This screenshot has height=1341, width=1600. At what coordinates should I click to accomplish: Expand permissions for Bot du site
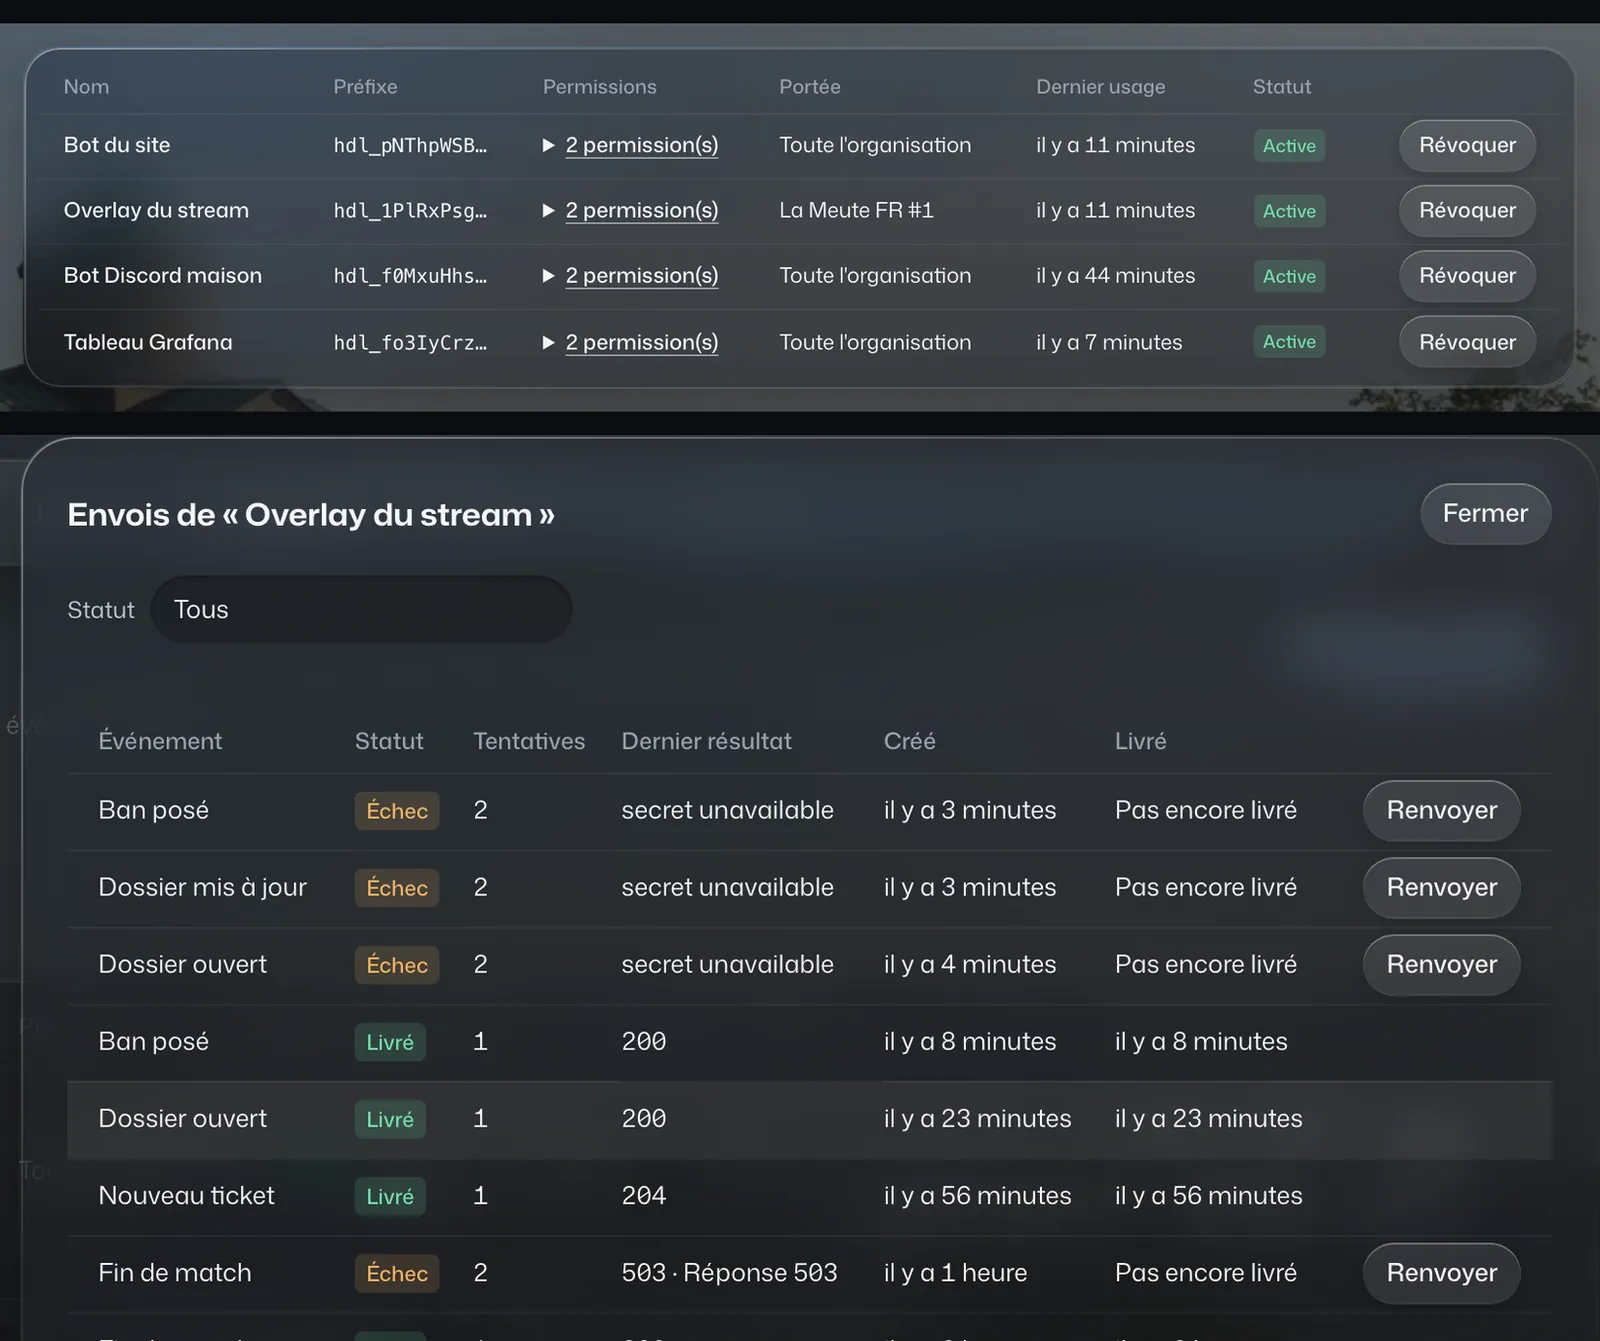pyautogui.click(x=630, y=145)
